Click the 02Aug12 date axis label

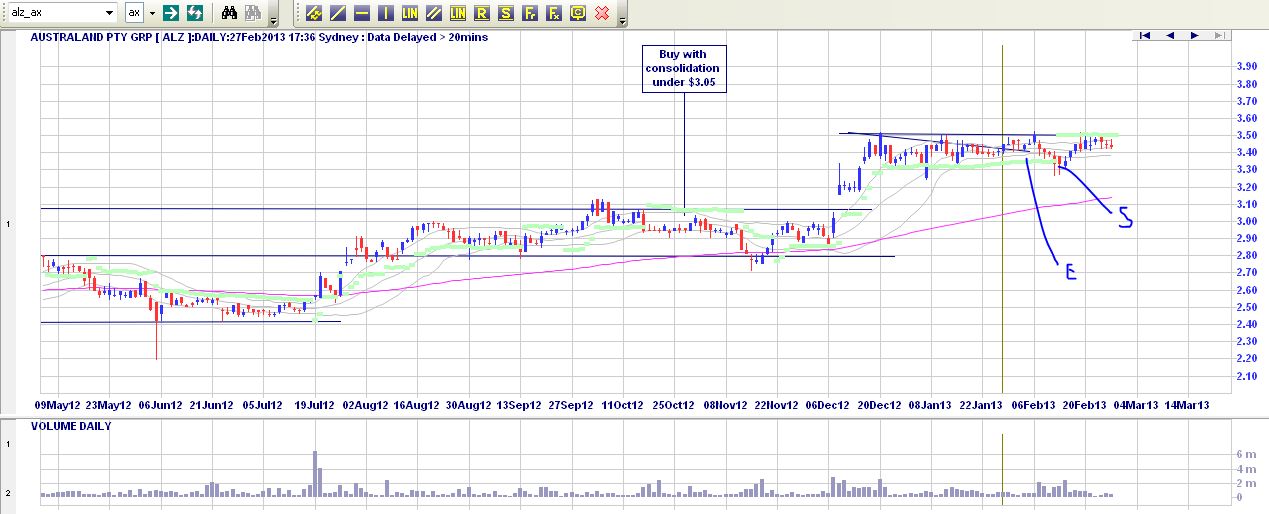point(365,406)
